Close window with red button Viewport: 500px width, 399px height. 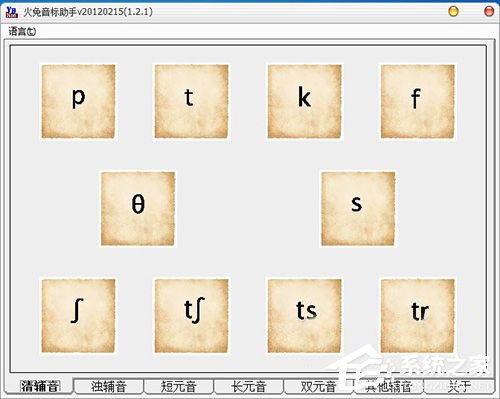pyautogui.click(x=489, y=12)
